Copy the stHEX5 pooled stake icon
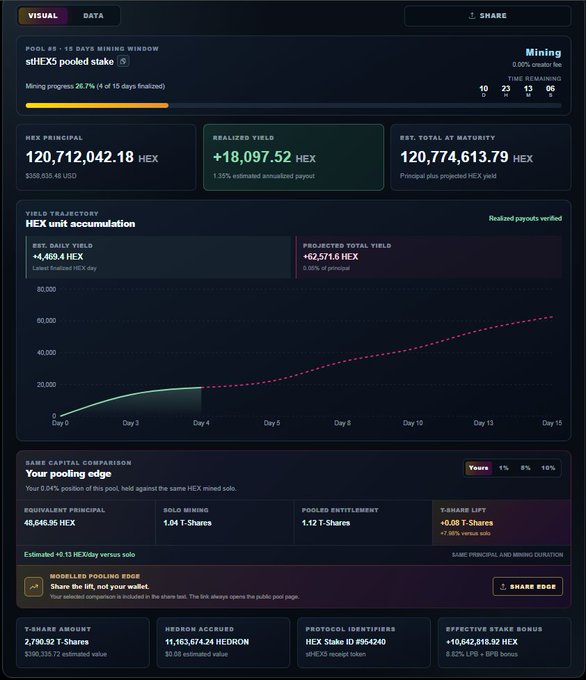This screenshot has height=680, width=586. tap(123, 61)
